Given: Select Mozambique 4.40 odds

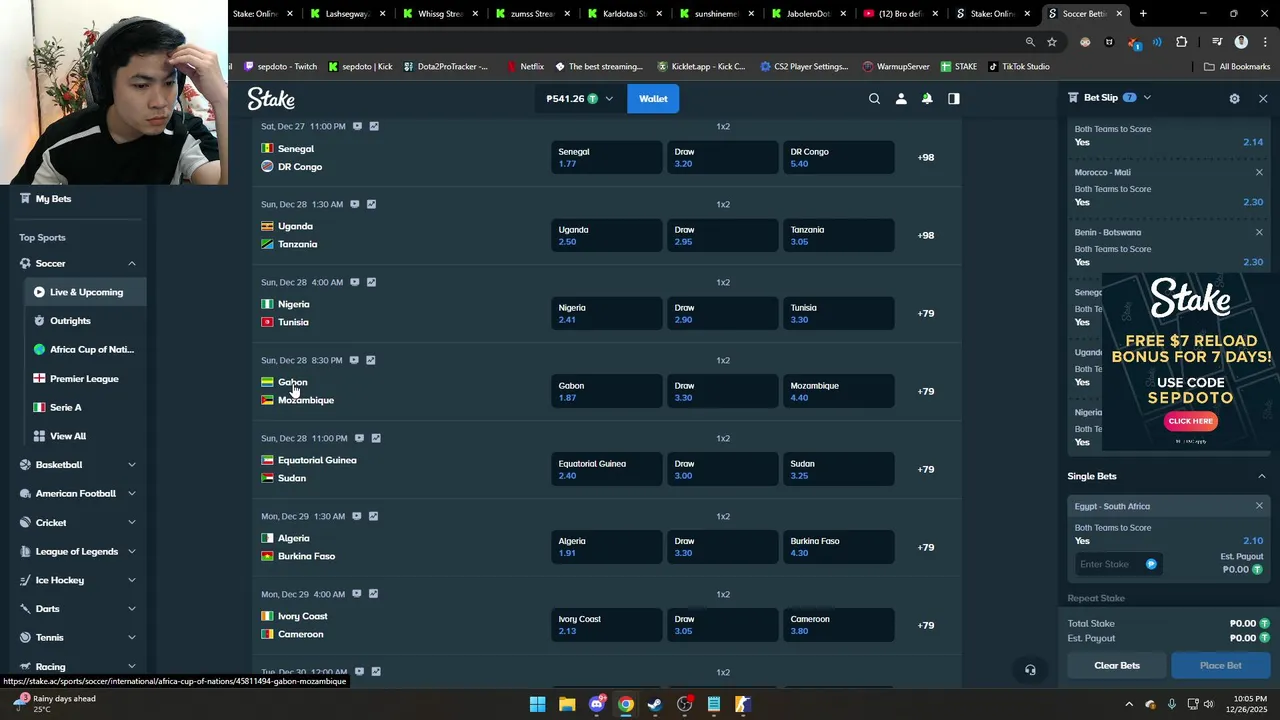Looking at the screenshot, I should [x=838, y=391].
